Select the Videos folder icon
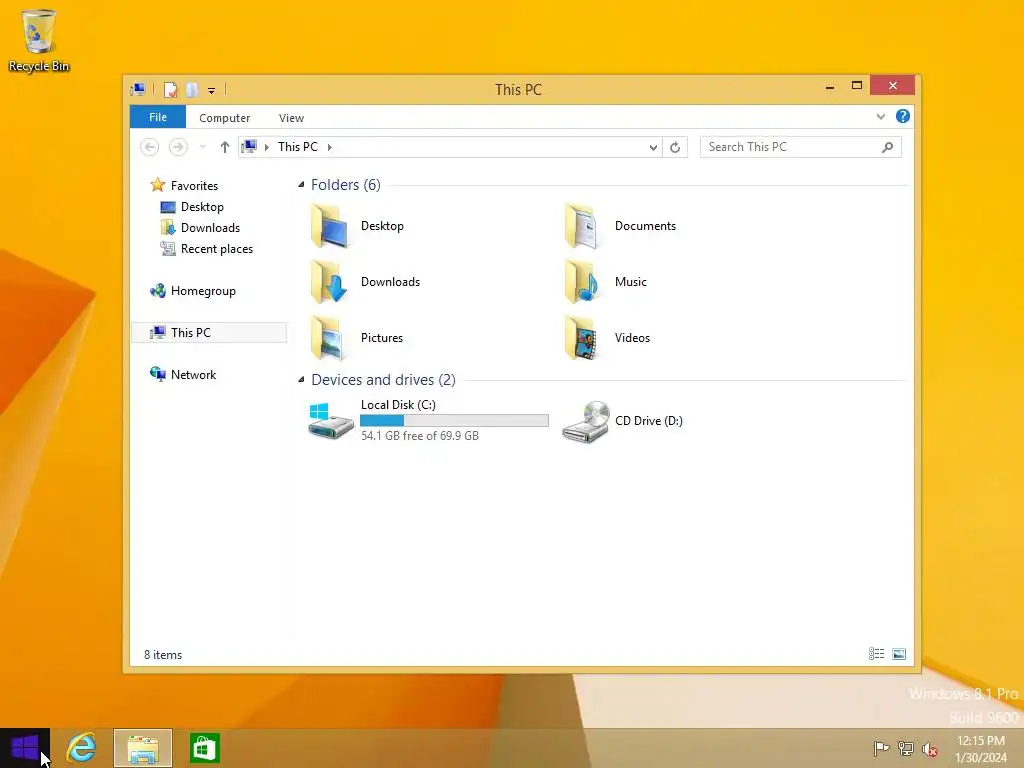 coord(583,338)
